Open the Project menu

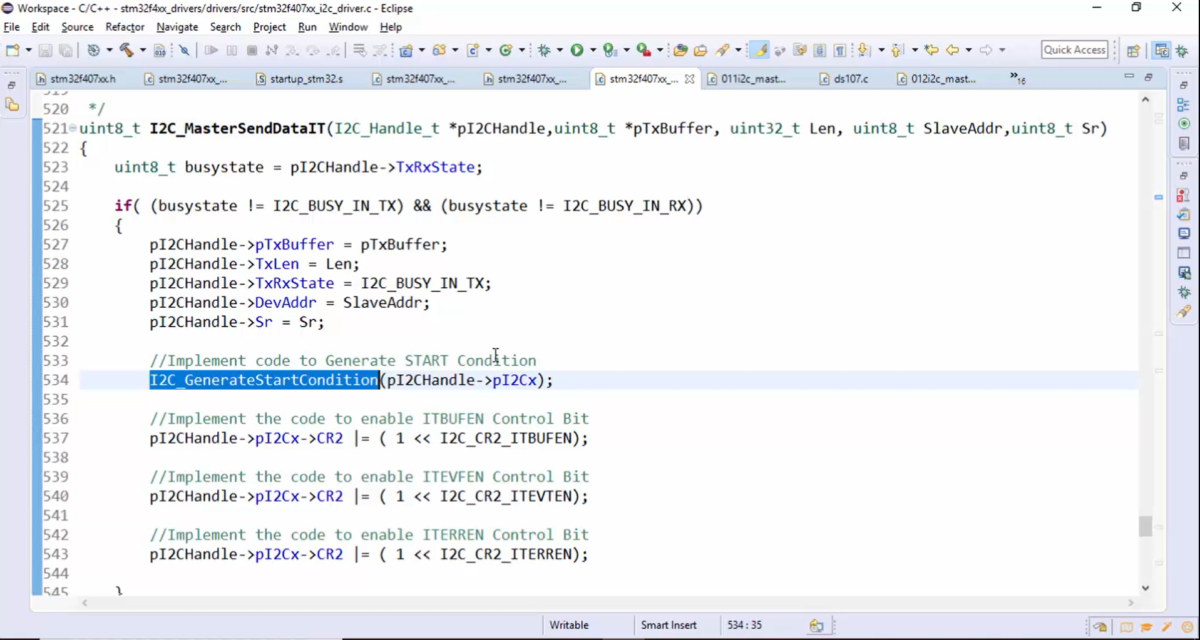coord(269,27)
